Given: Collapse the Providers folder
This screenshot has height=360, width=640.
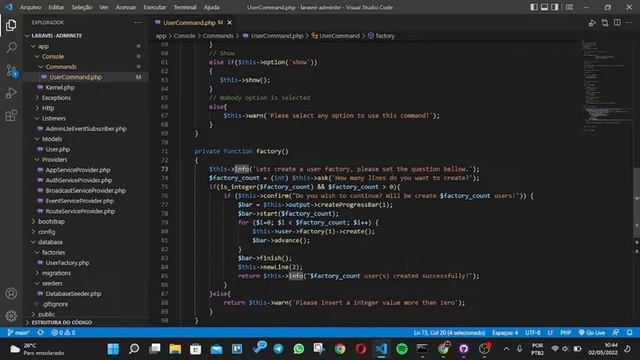Looking at the screenshot, I should click(x=86, y=160).
